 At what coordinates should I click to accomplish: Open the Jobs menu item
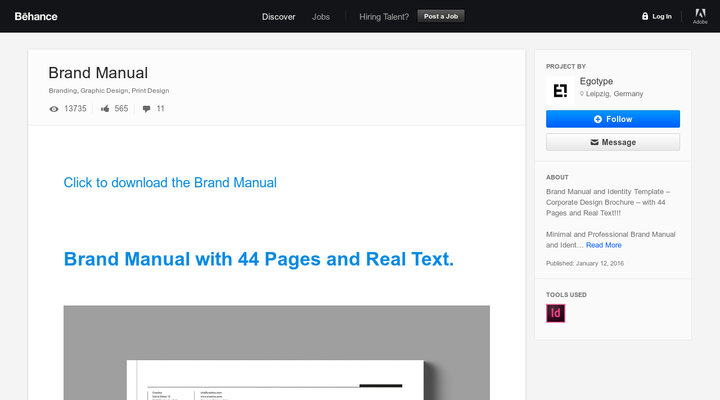pos(321,16)
